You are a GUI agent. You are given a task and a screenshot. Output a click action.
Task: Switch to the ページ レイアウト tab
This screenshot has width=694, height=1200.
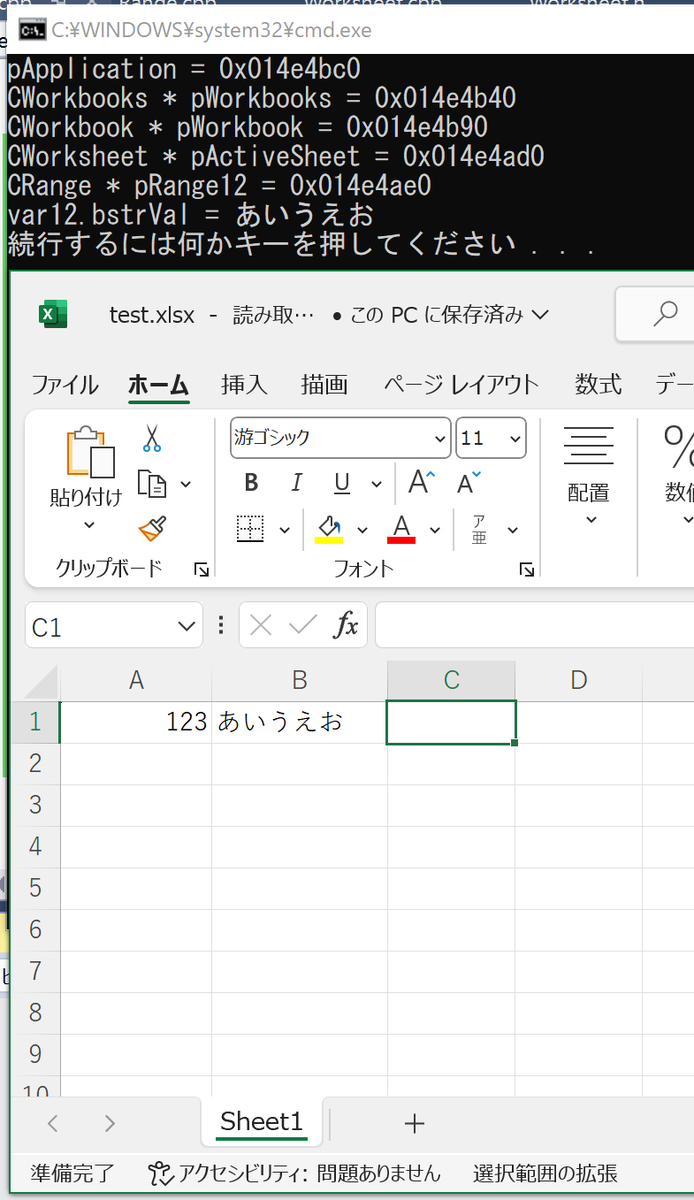pos(460,385)
